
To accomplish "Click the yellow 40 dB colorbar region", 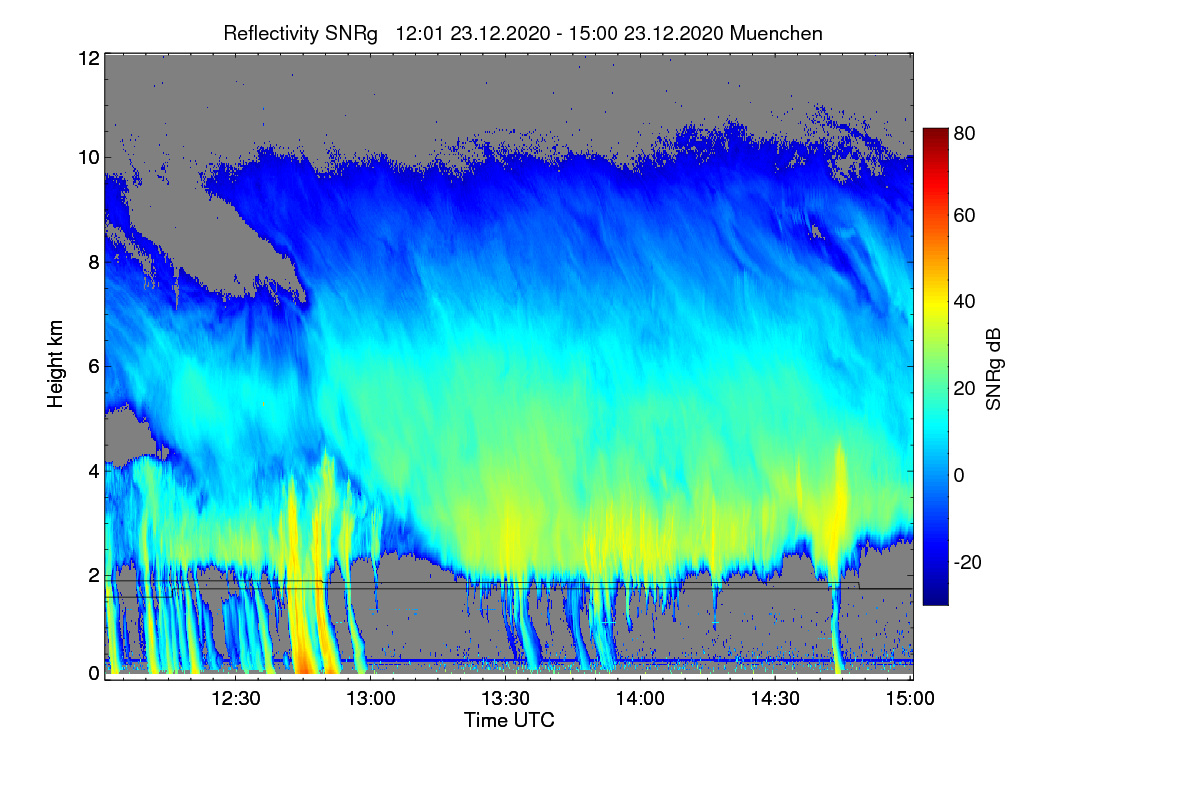I will coord(934,302).
